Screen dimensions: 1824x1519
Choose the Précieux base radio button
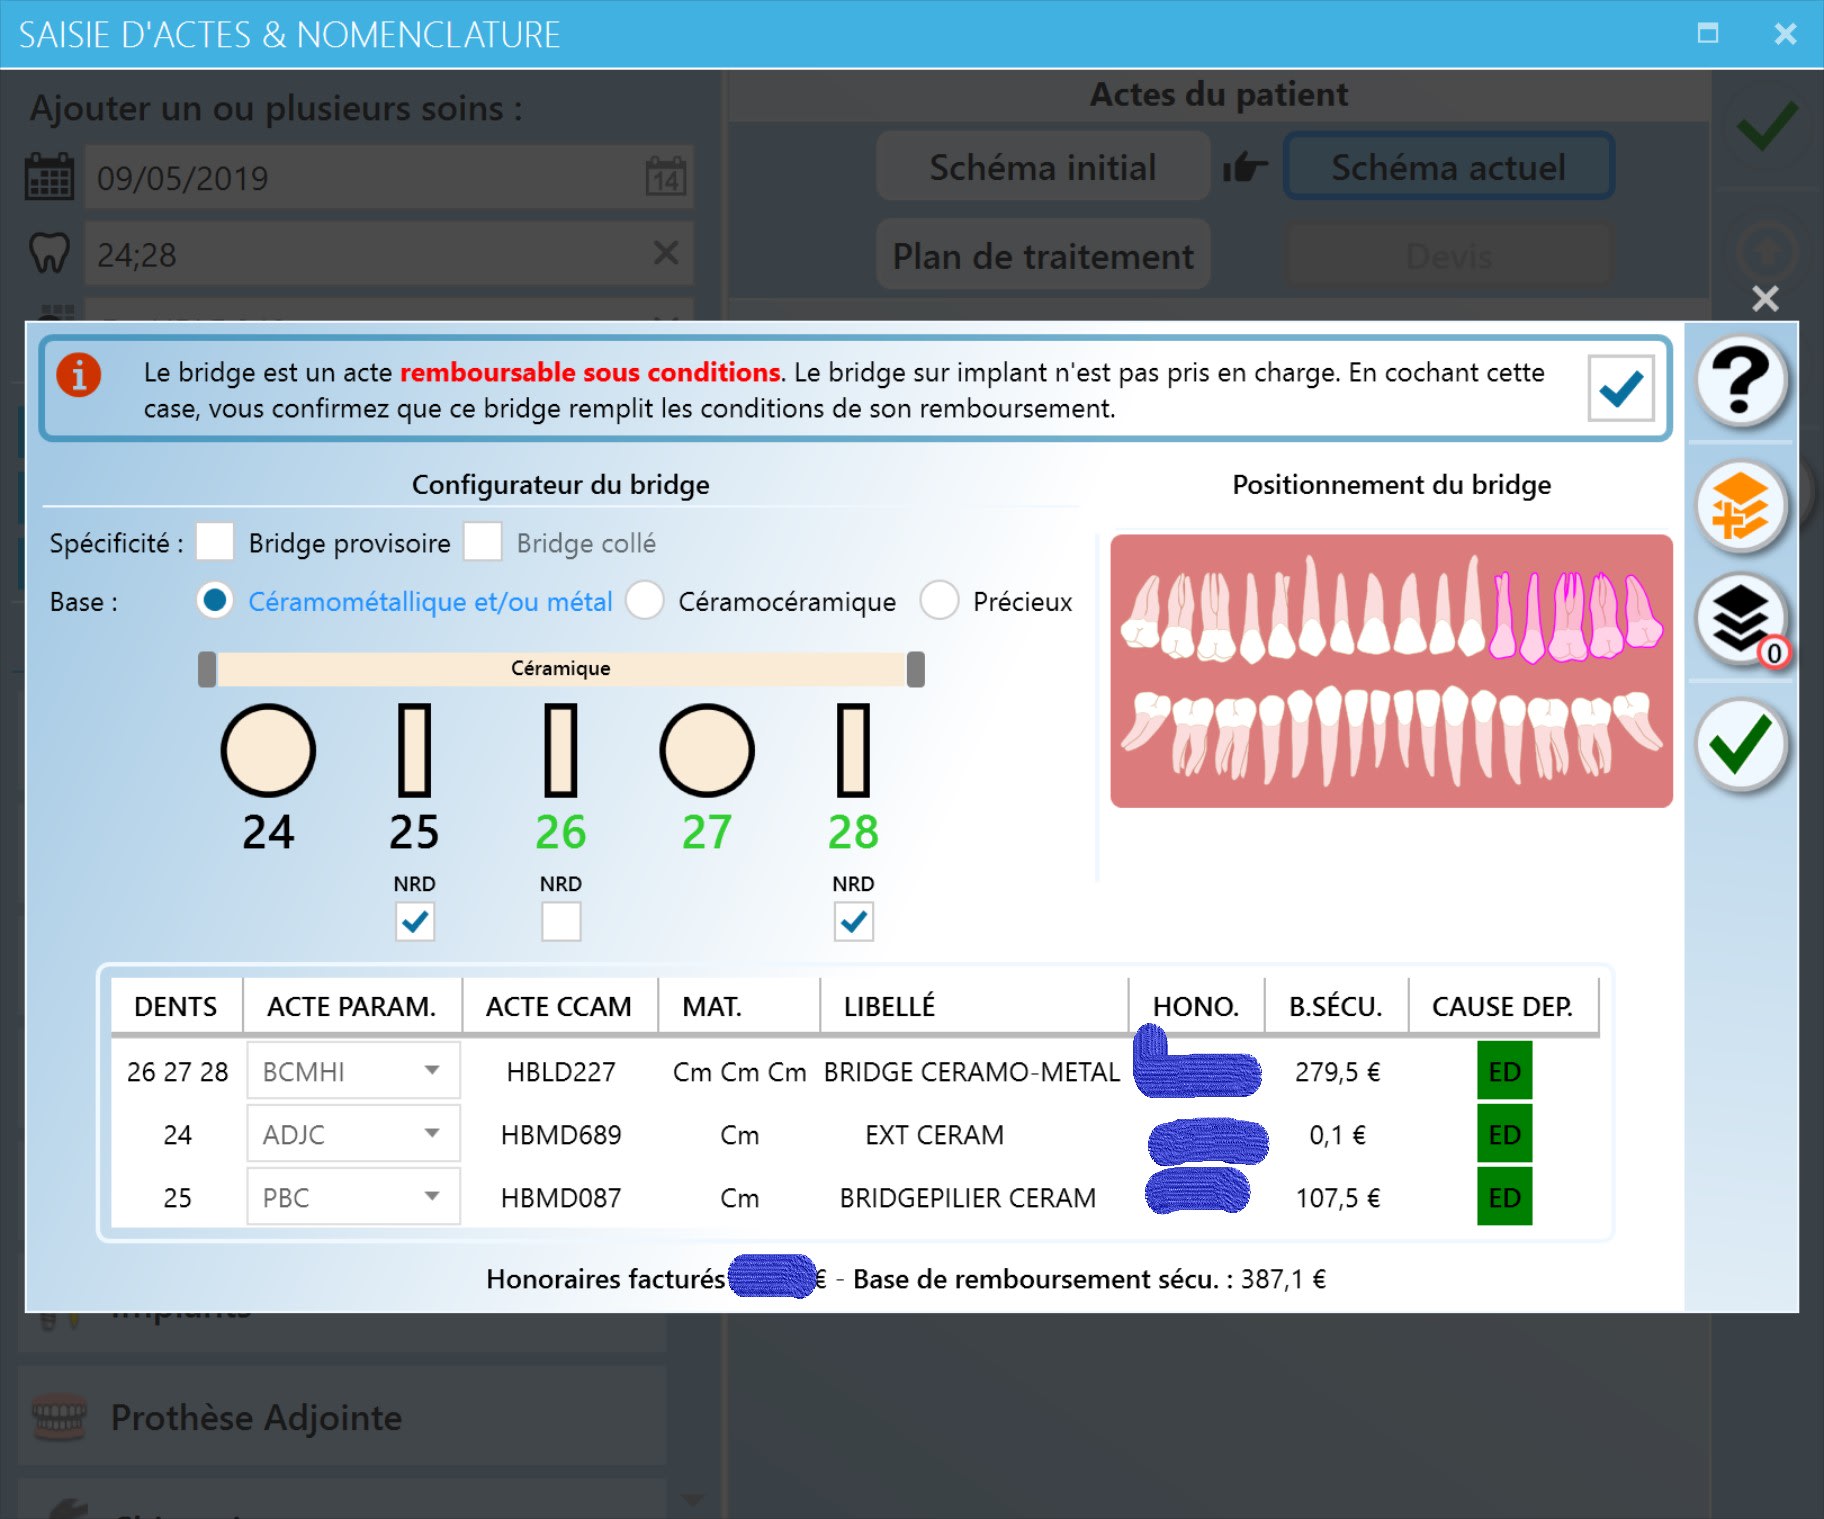click(x=939, y=601)
